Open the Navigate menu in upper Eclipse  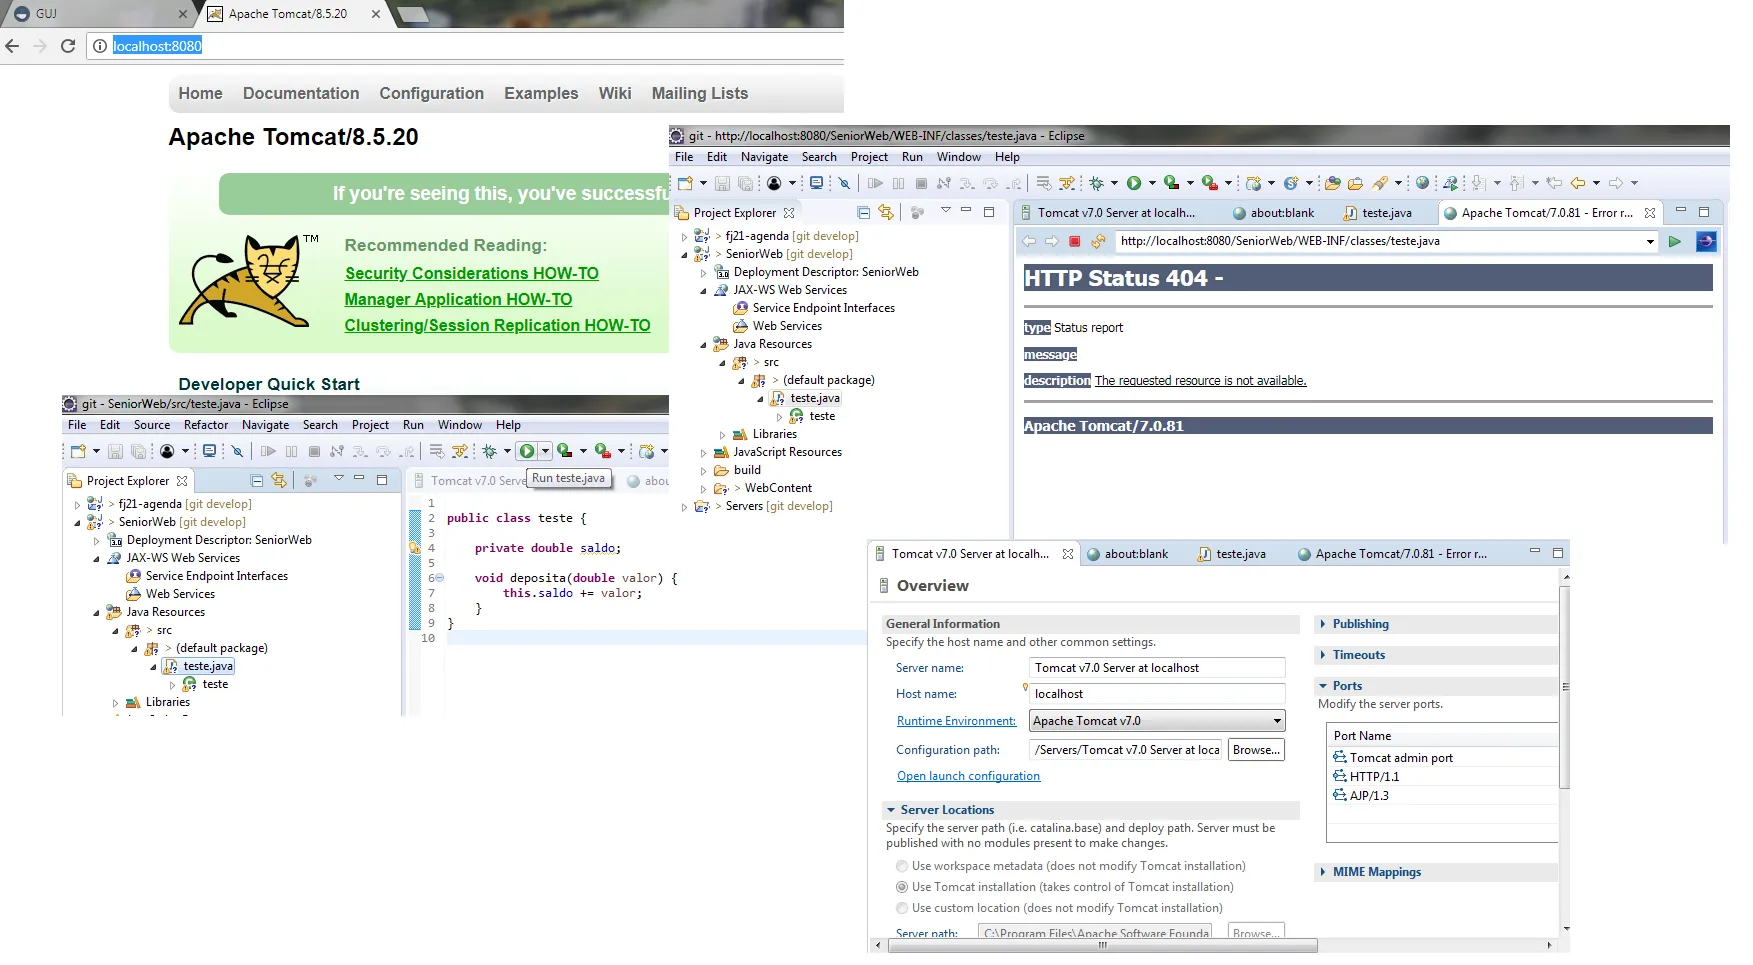(x=764, y=157)
